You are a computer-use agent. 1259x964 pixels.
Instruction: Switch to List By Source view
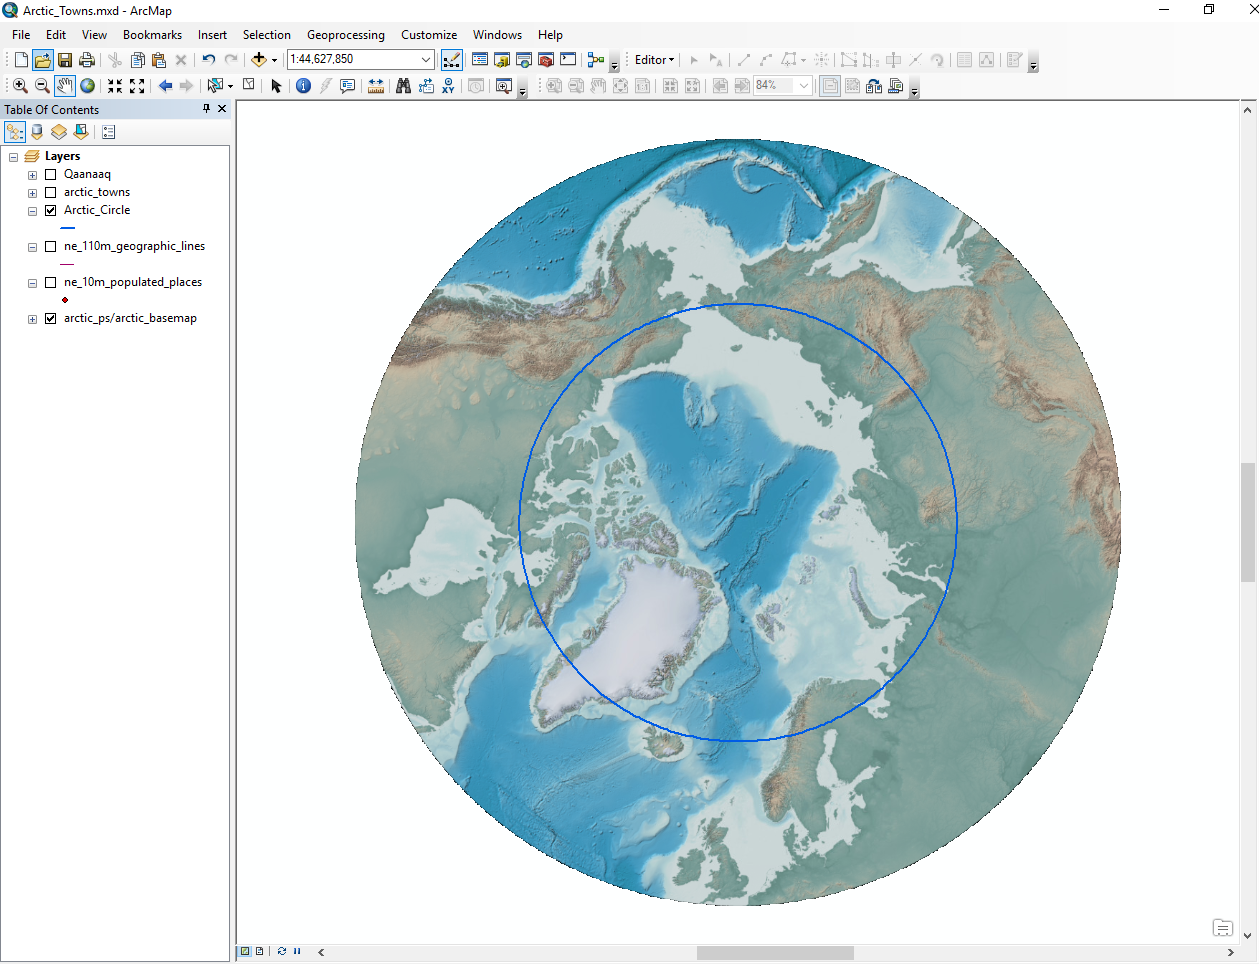pyautogui.click(x=37, y=132)
